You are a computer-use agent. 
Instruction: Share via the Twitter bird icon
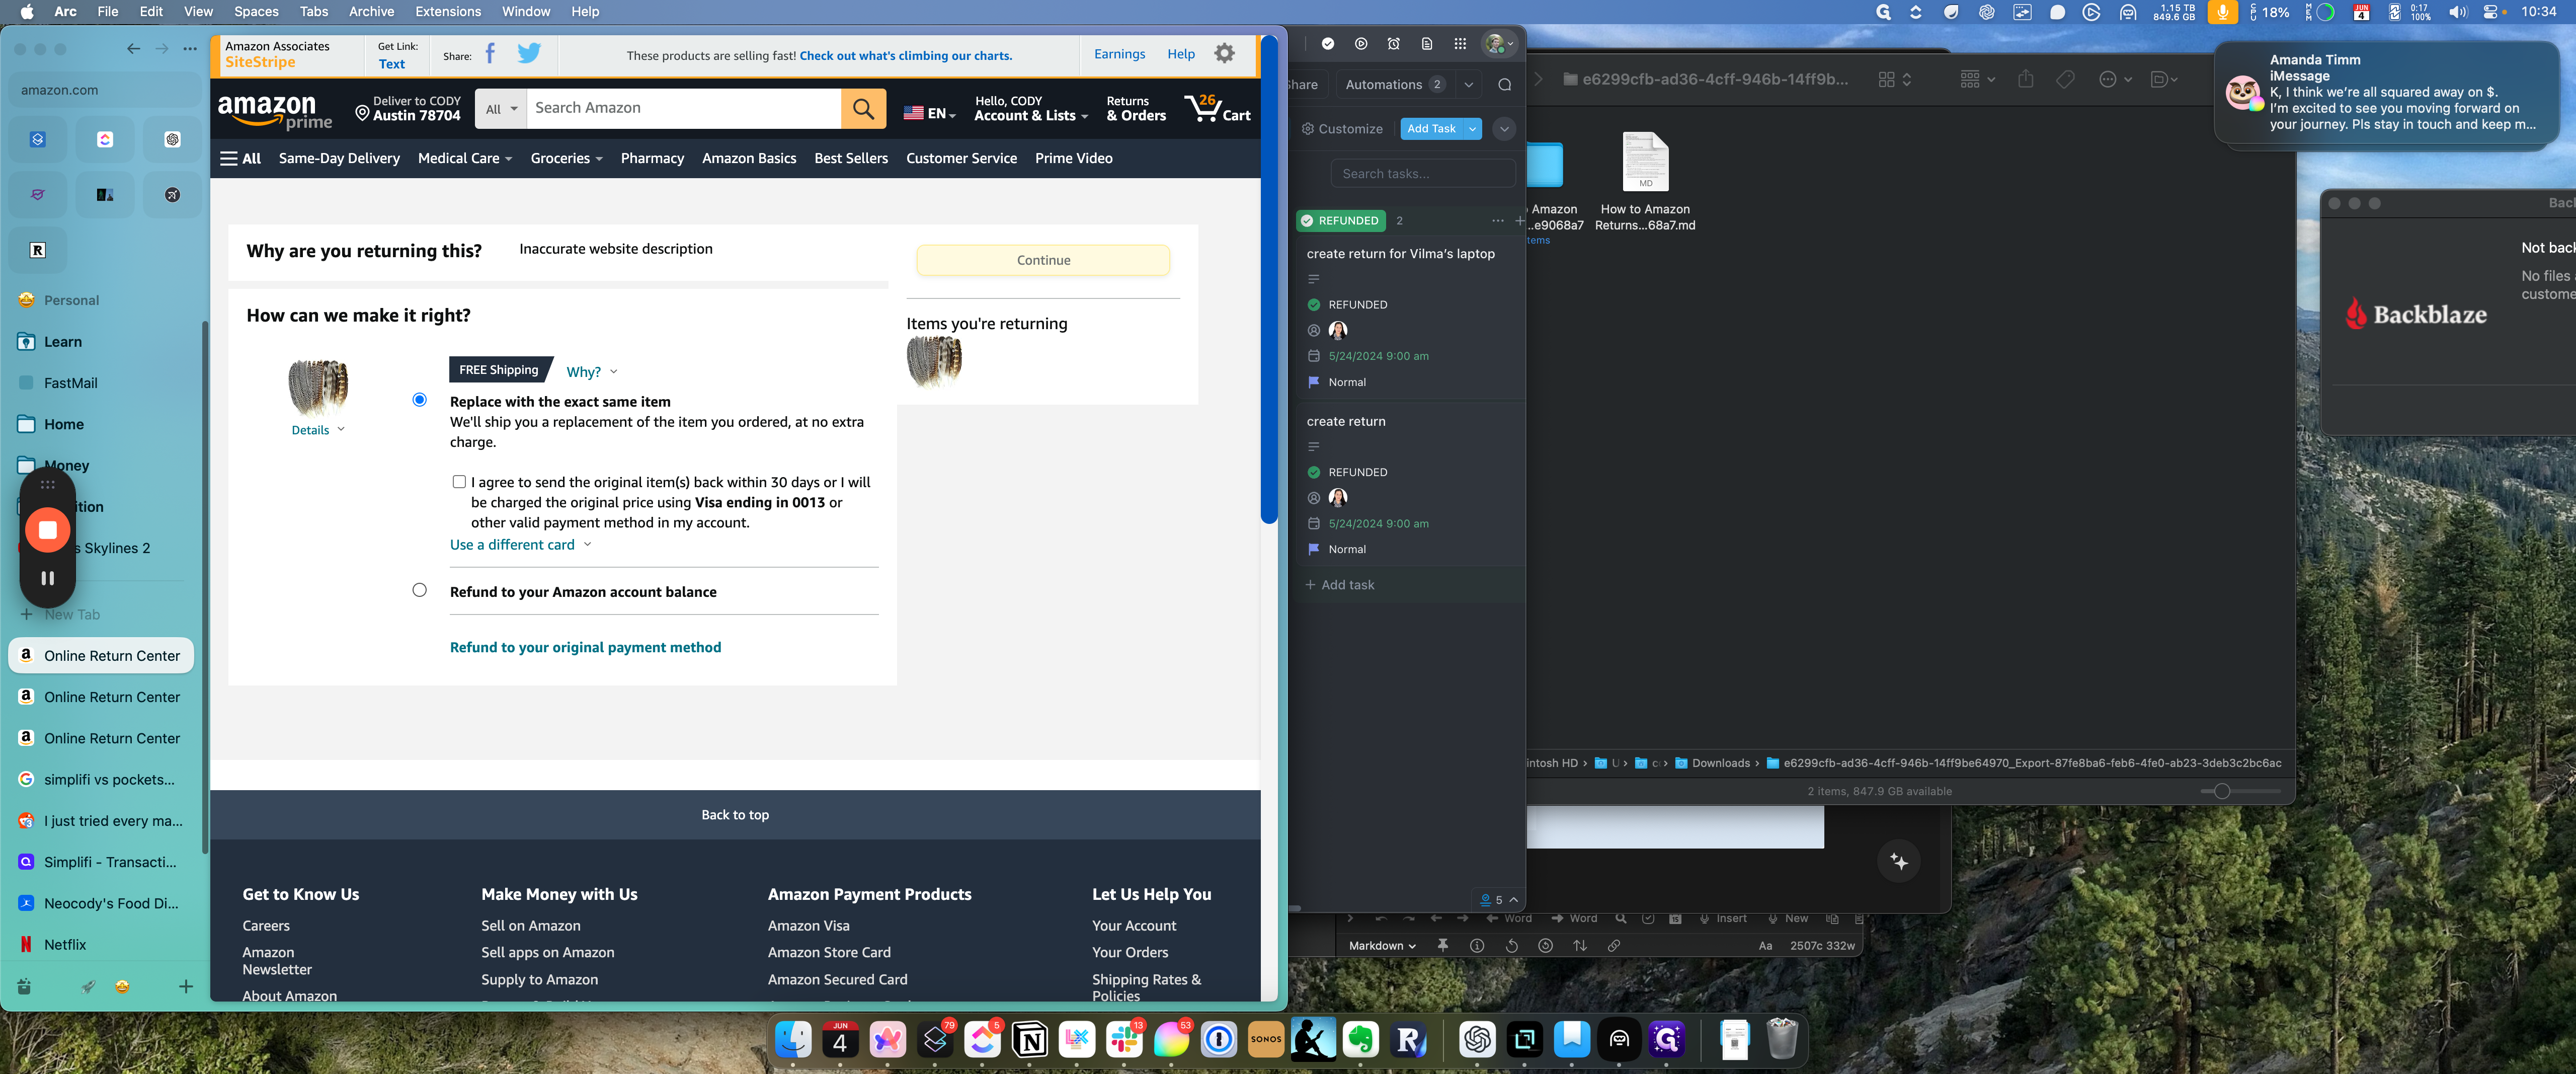click(x=529, y=54)
